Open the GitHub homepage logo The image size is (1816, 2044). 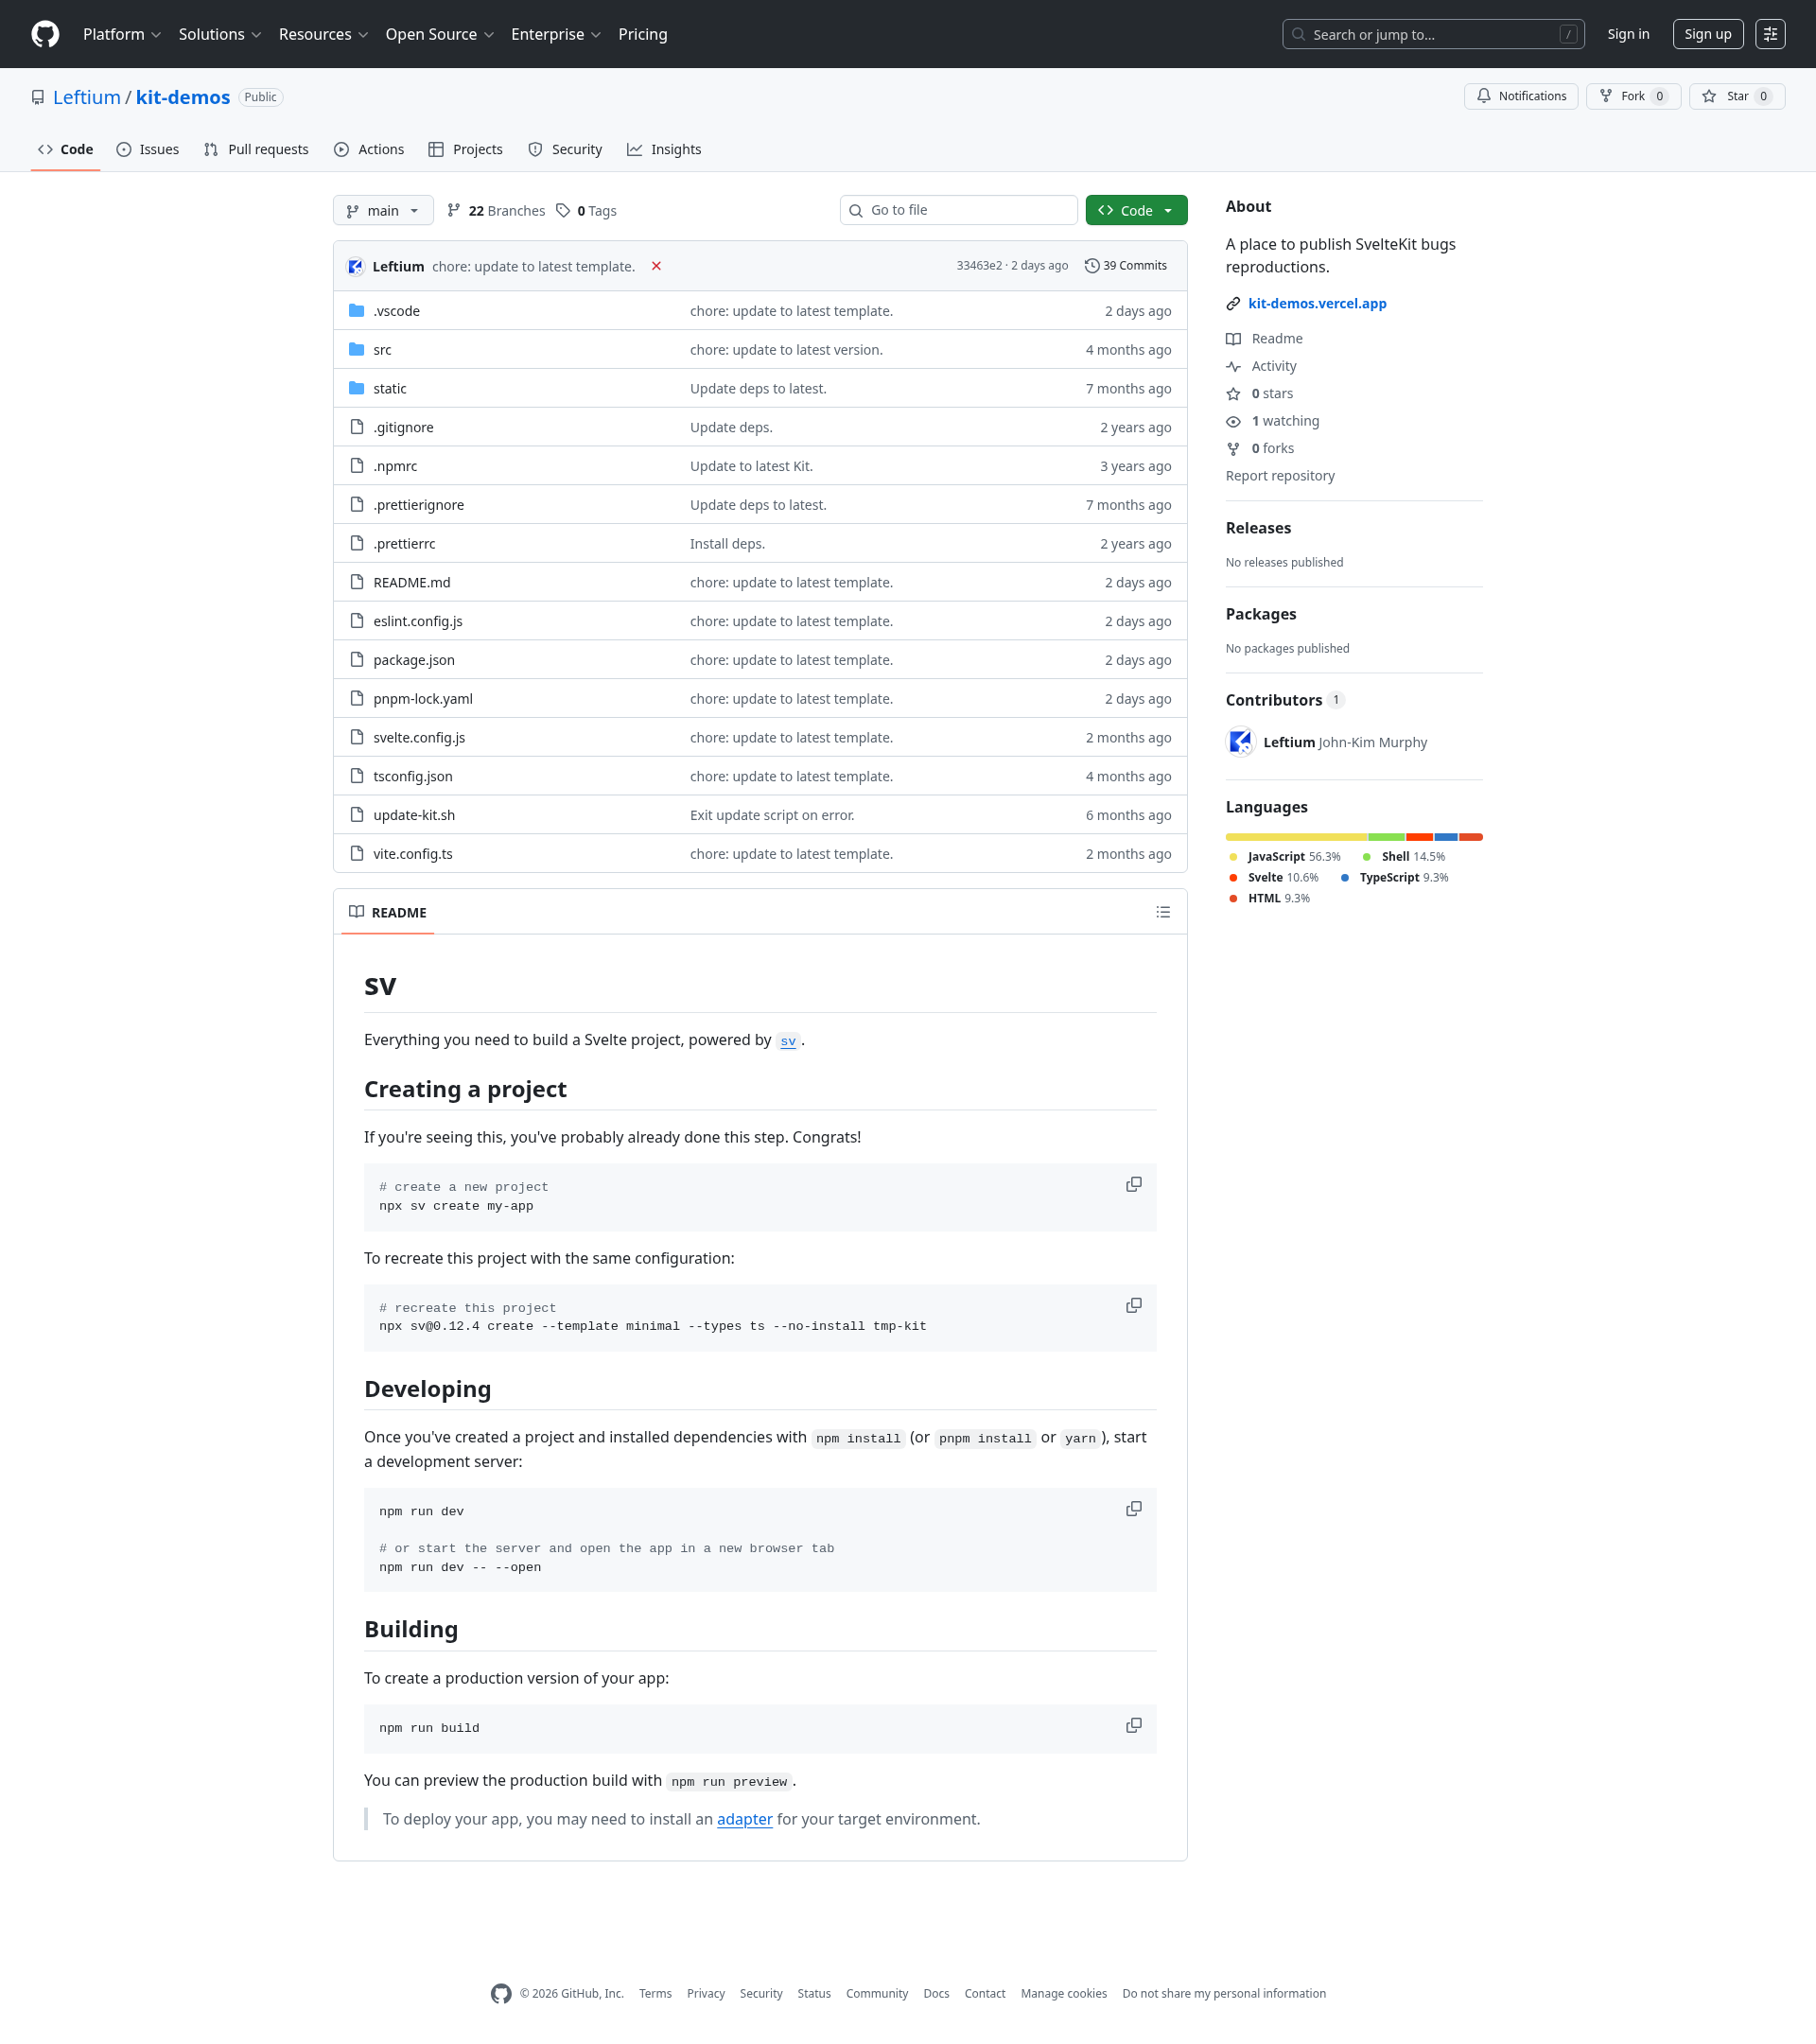pyautogui.click(x=45, y=34)
